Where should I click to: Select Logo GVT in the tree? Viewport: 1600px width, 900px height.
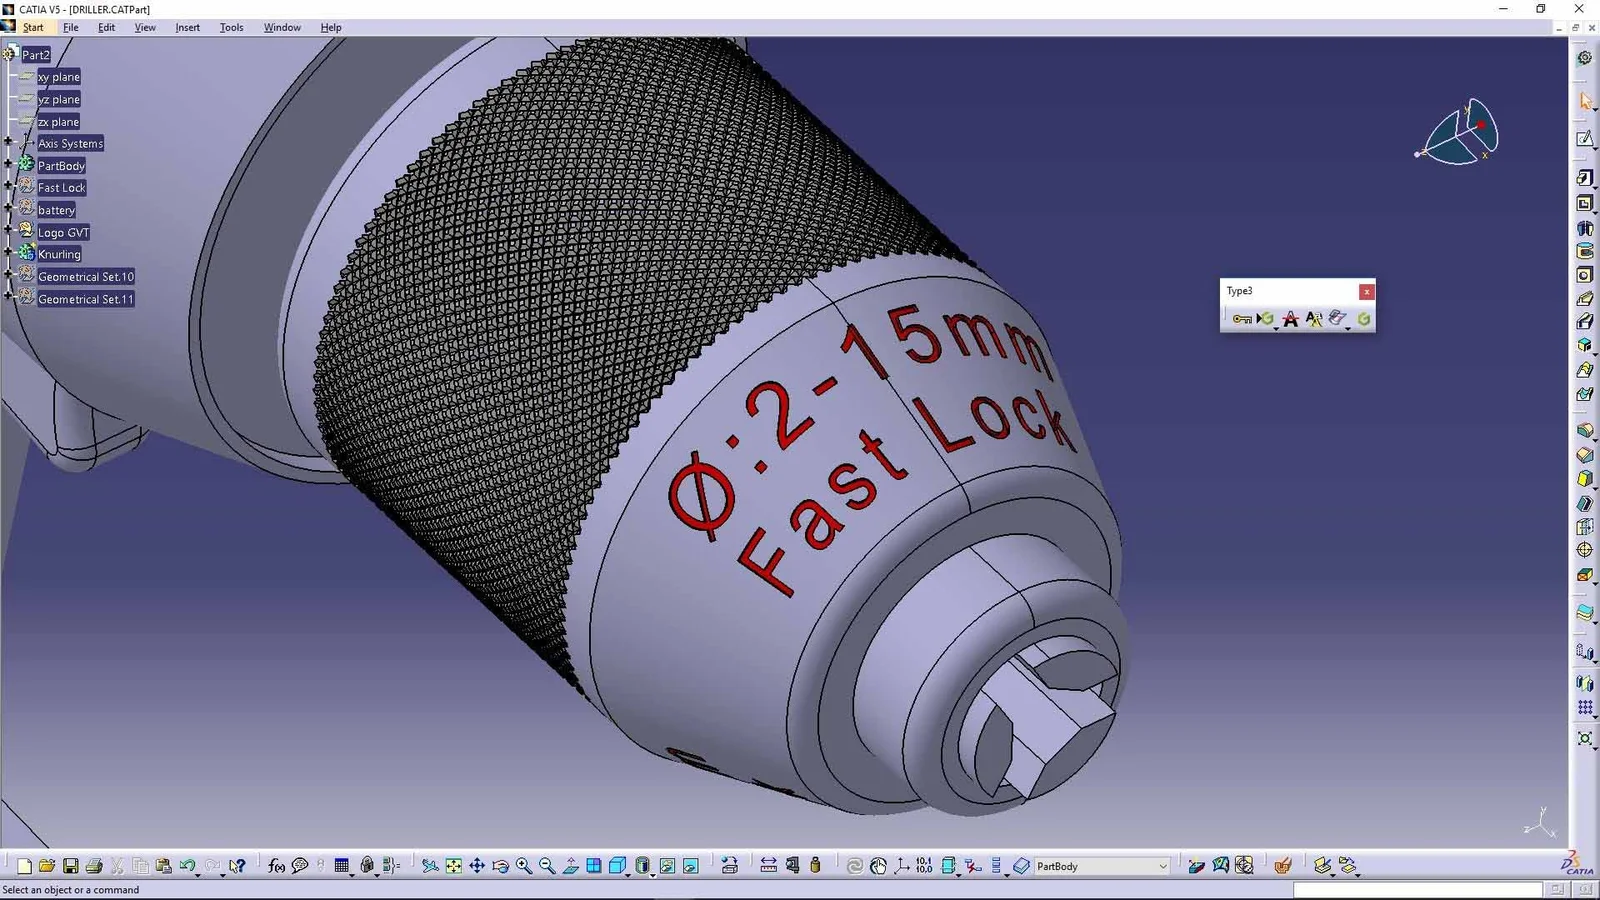[64, 232]
